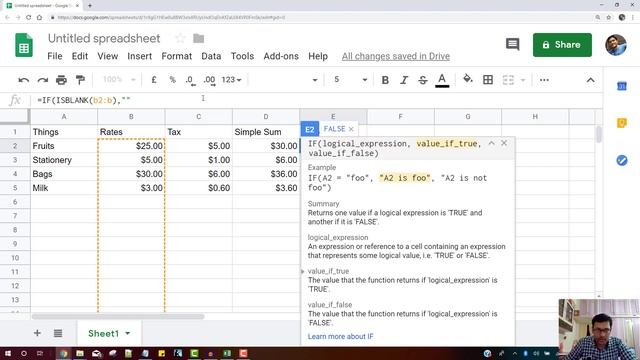Screen dimensions: 640x360
Task: Open the 123 number format dropdown
Action: click(x=231, y=80)
